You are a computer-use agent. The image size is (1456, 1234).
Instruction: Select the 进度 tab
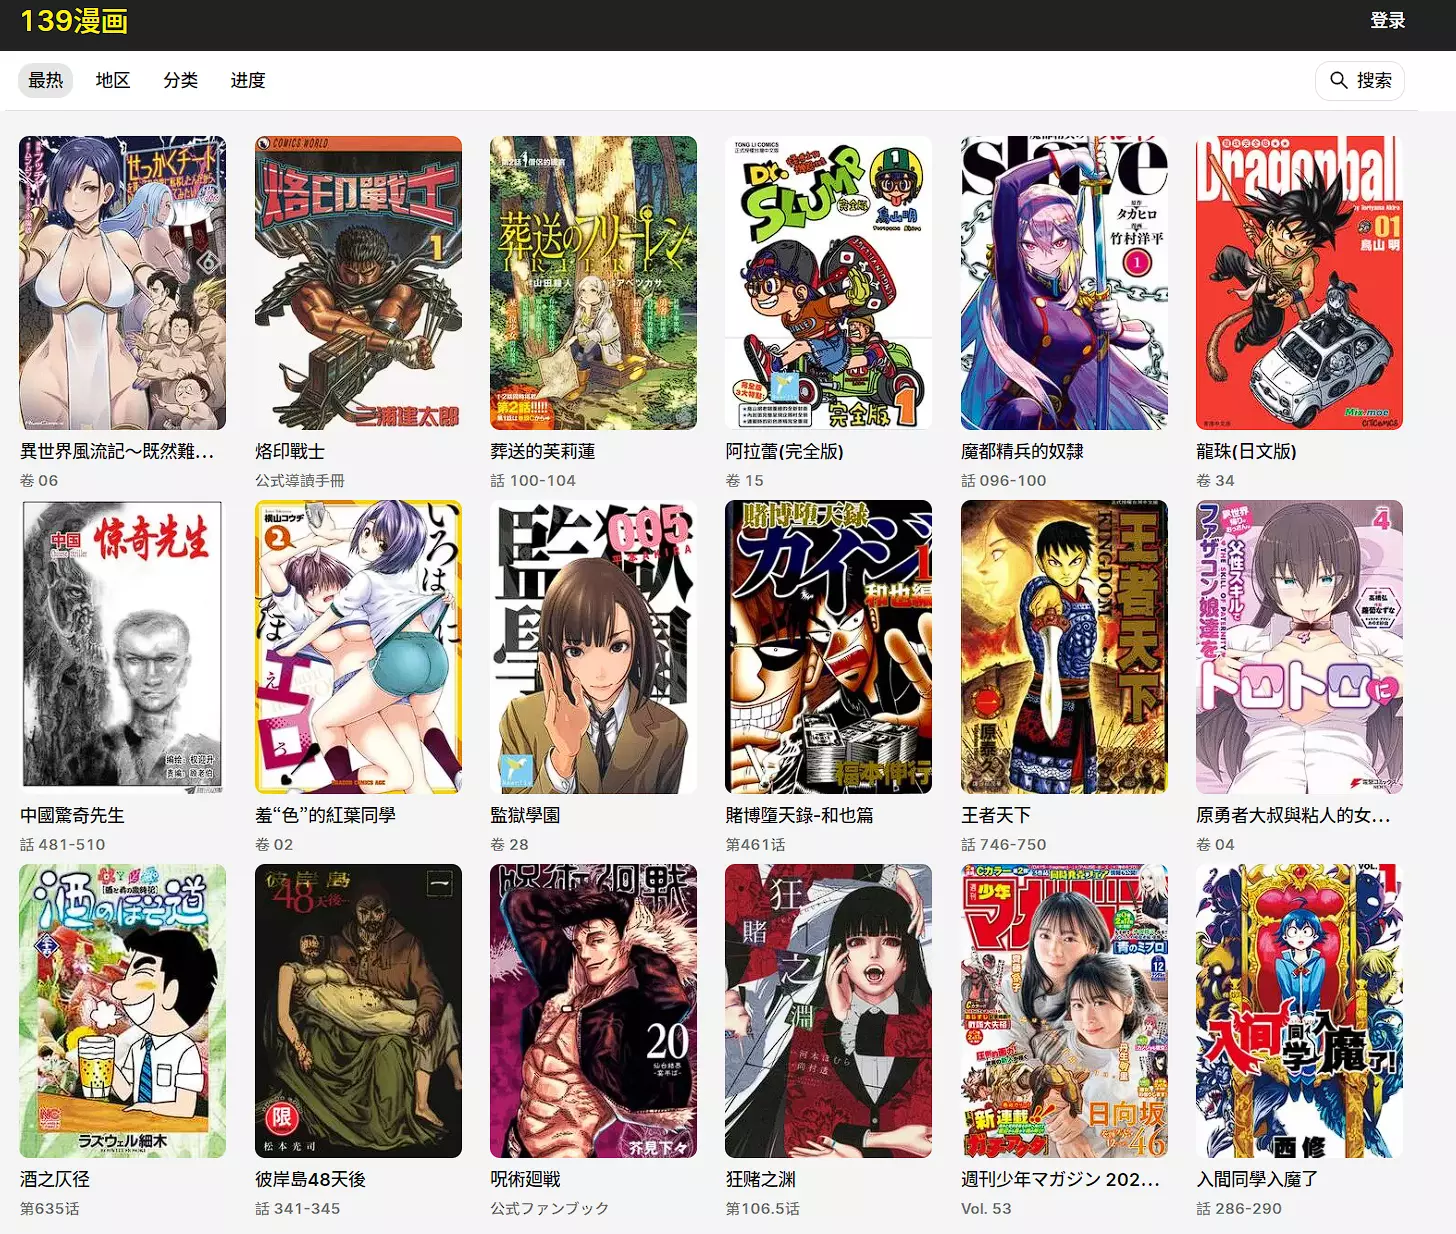(248, 80)
